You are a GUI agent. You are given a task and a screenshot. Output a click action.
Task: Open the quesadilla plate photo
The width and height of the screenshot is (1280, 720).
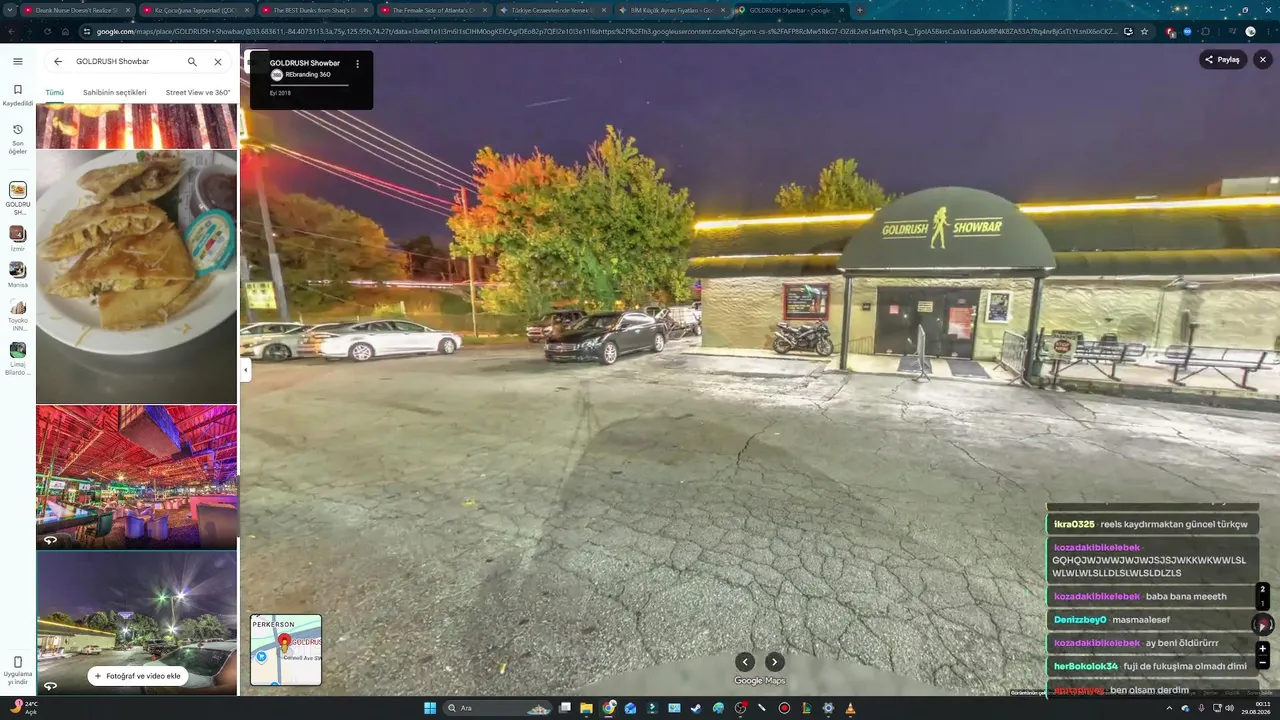(137, 276)
